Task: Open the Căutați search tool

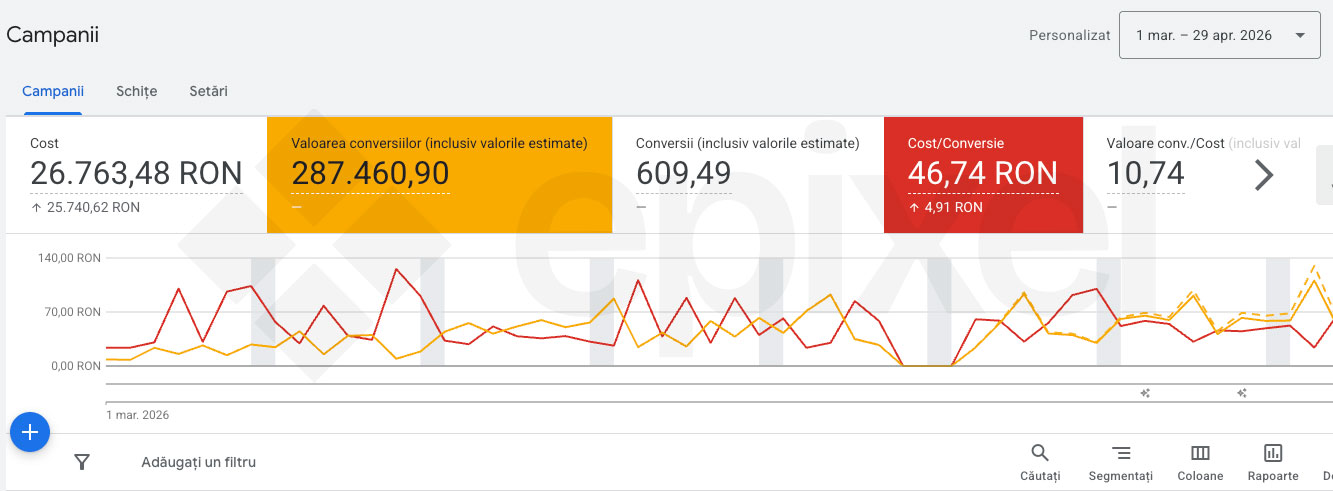Action: tap(1040, 462)
